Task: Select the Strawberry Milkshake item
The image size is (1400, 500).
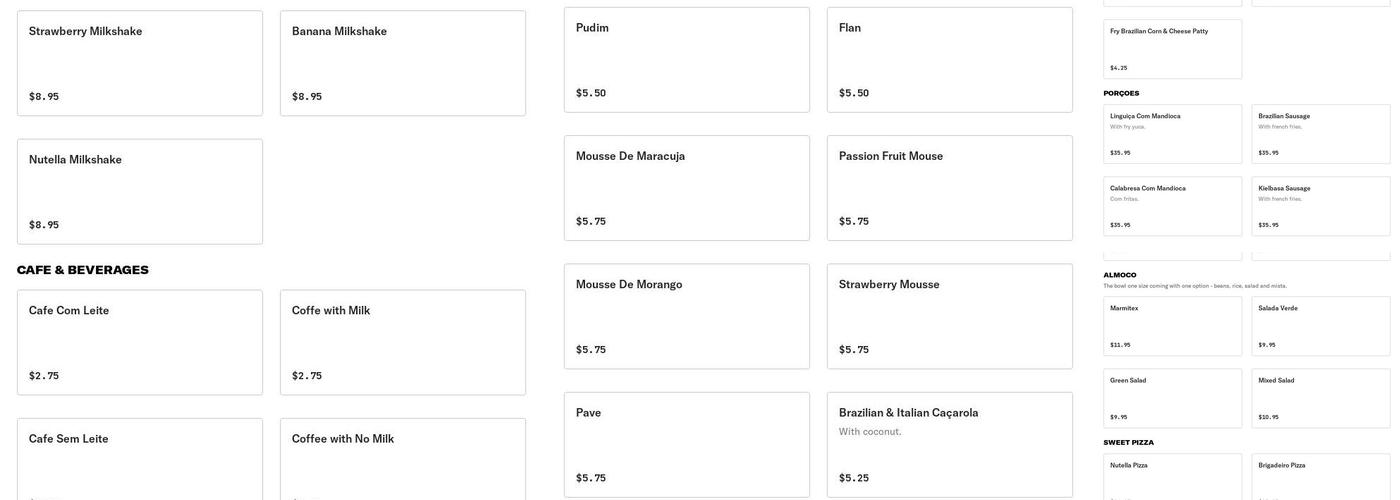Action: 140,63
